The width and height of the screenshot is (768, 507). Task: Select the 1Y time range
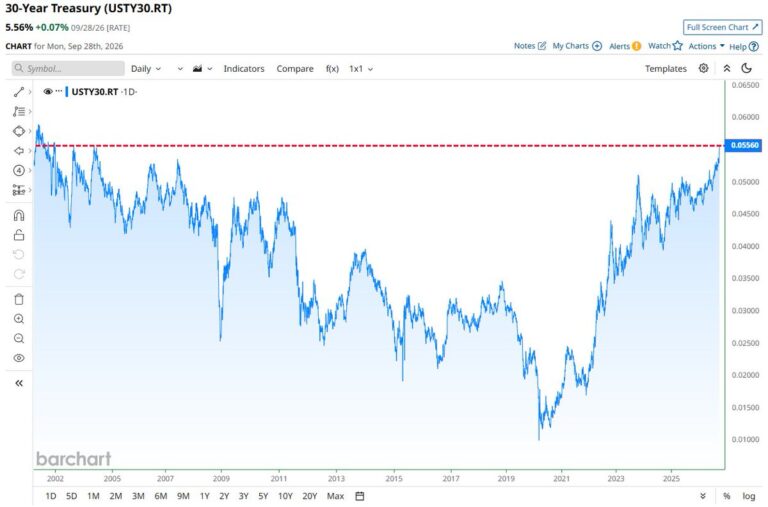click(205, 496)
